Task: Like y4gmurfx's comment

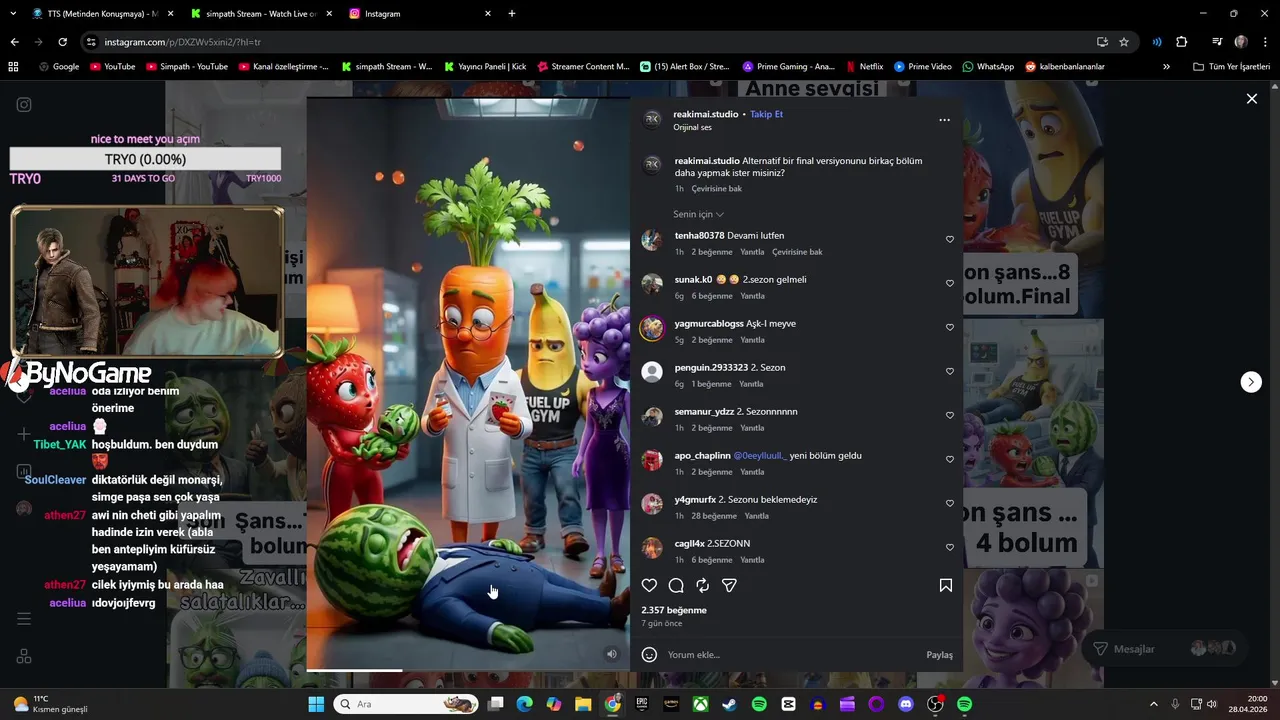Action: tap(950, 504)
